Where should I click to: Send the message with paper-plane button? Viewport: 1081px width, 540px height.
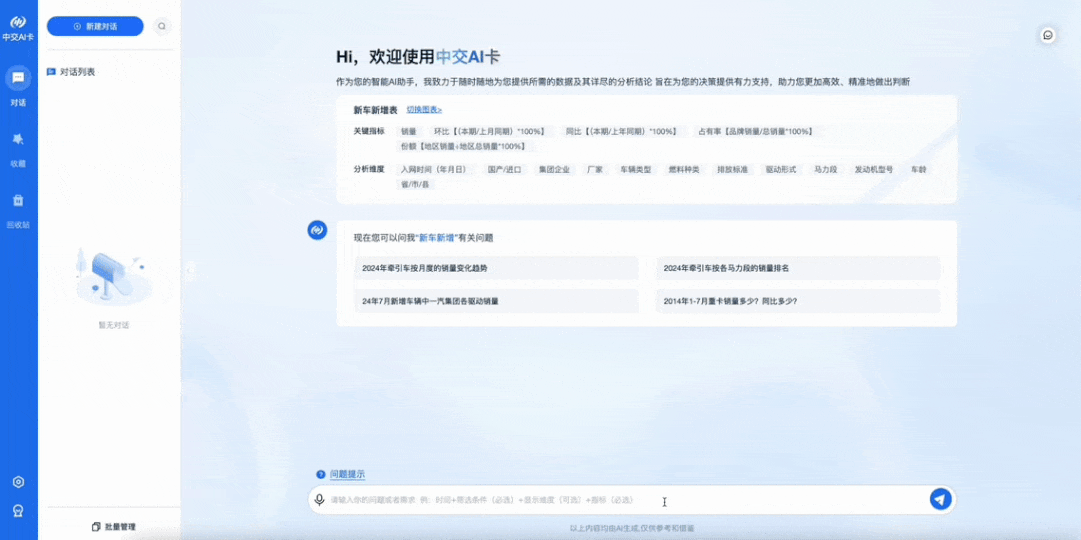point(940,499)
